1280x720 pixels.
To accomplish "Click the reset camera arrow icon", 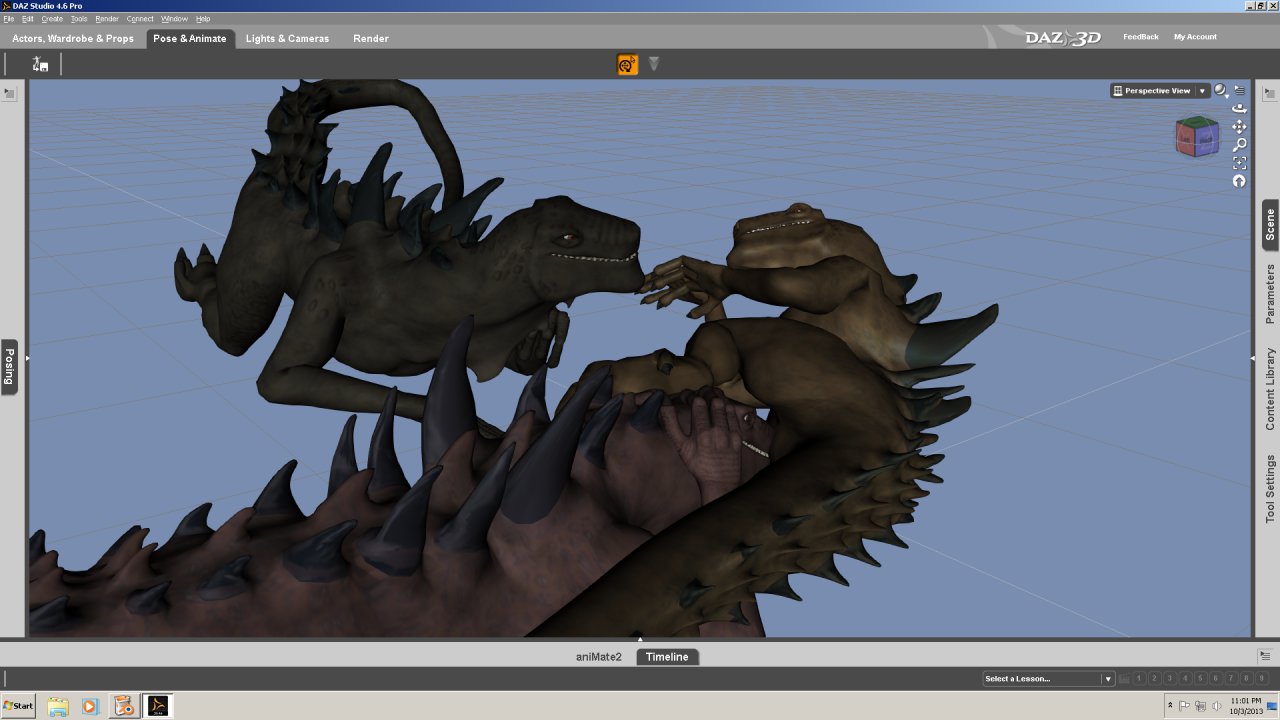I will tap(1239, 181).
